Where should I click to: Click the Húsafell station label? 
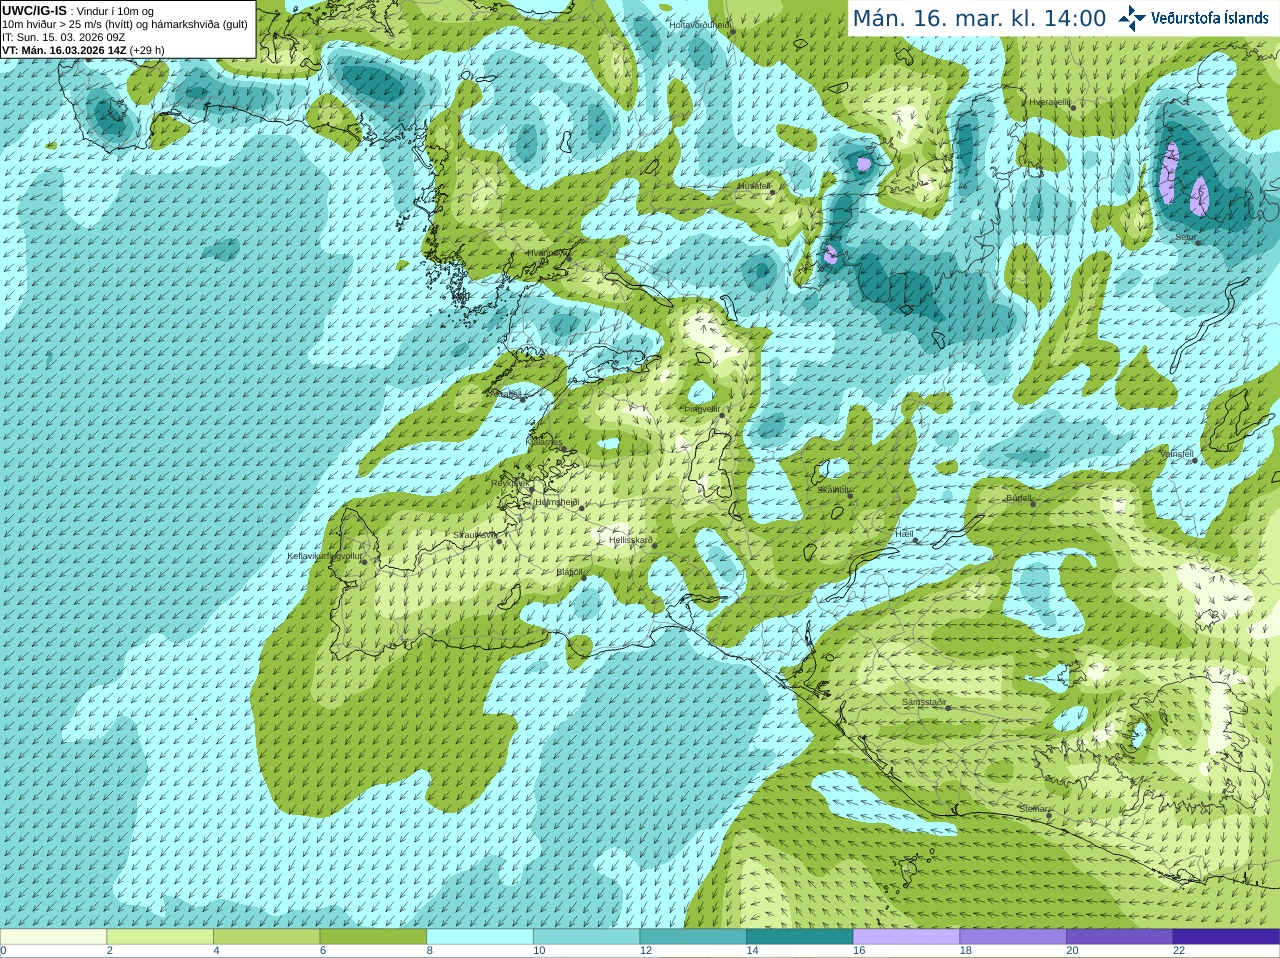pyautogui.click(x=754, y=186)
